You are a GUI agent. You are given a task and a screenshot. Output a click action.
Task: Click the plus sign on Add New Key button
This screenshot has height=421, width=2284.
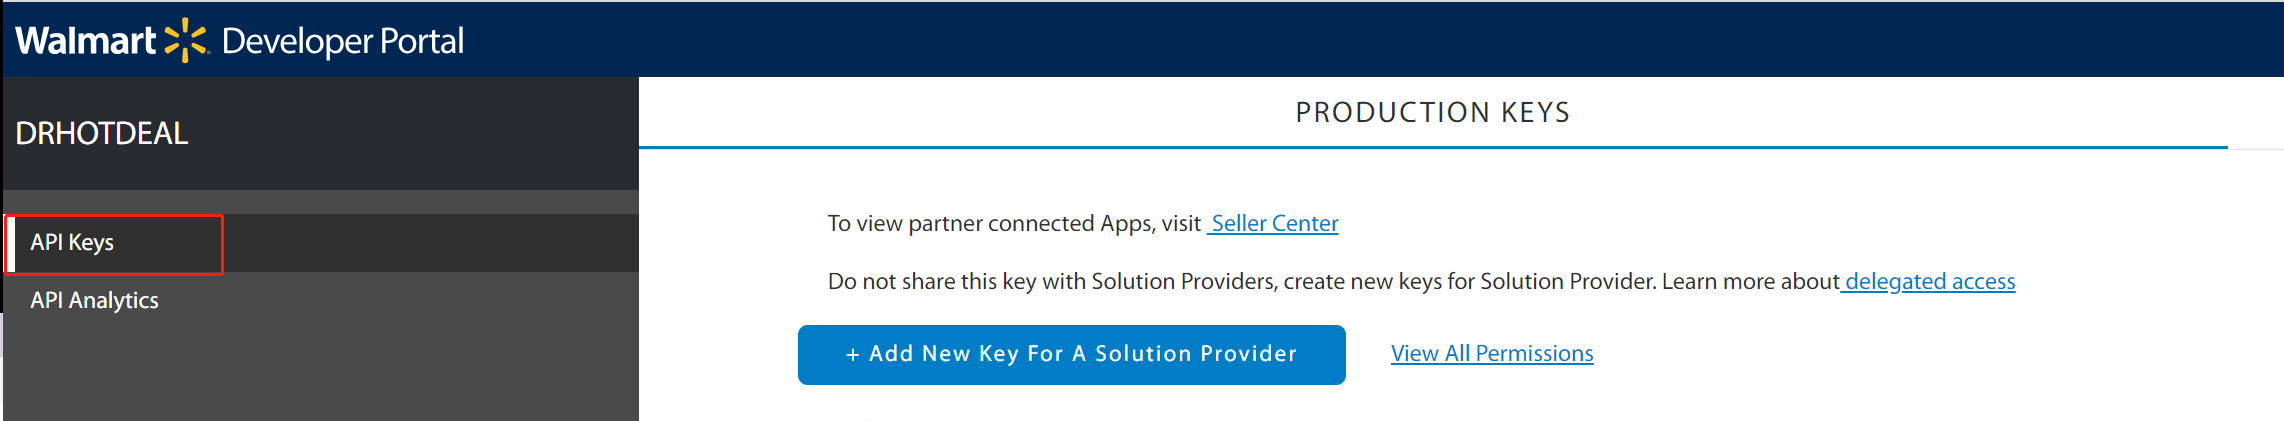[x=853, y=355]
